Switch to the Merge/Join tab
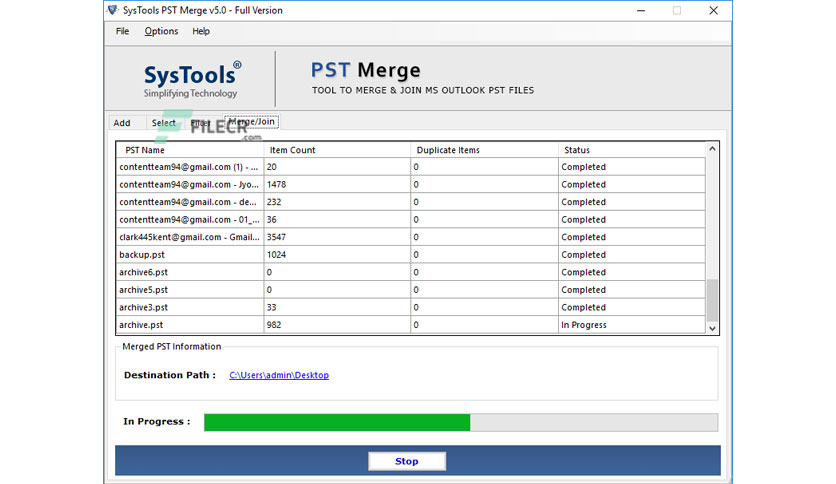The width and height of the screenshot is (836, 484). (251, 122)
